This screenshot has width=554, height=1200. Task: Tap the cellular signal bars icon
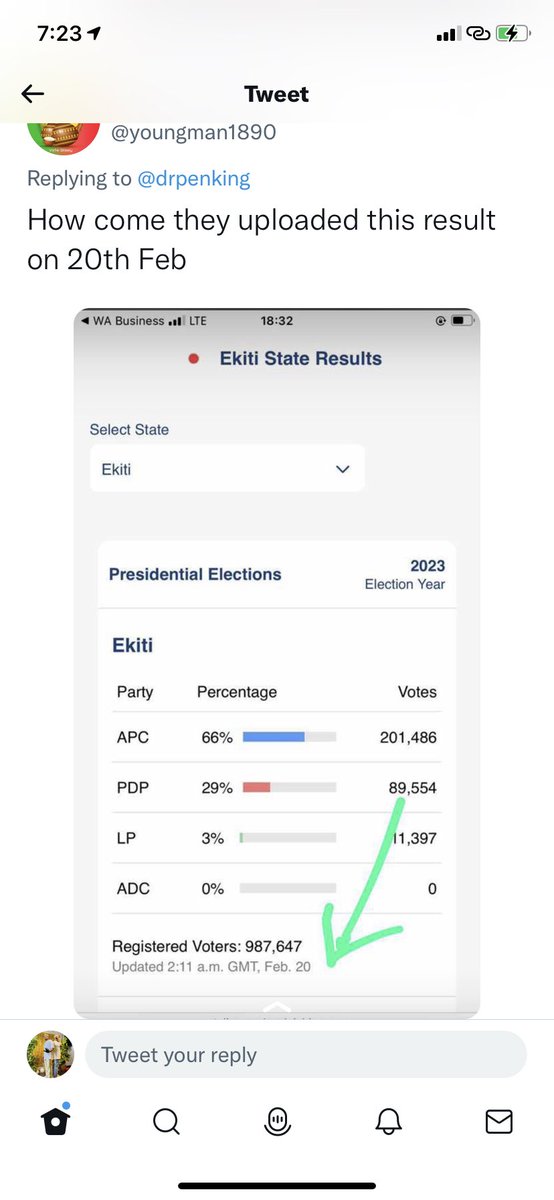(x=446, y=34)
